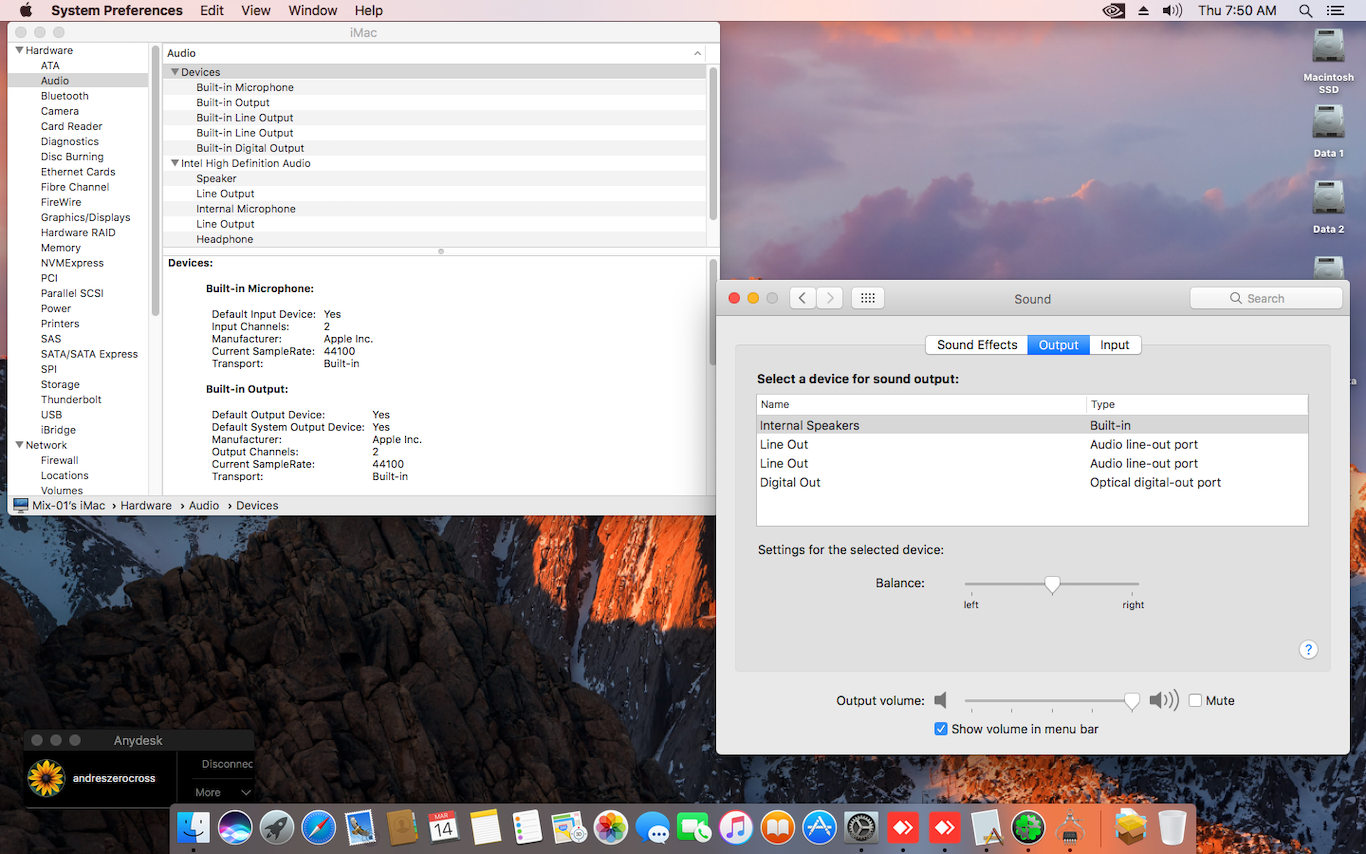Open Notes icon in the Dock
The image size is (1366, 854).
click(485, 827)
